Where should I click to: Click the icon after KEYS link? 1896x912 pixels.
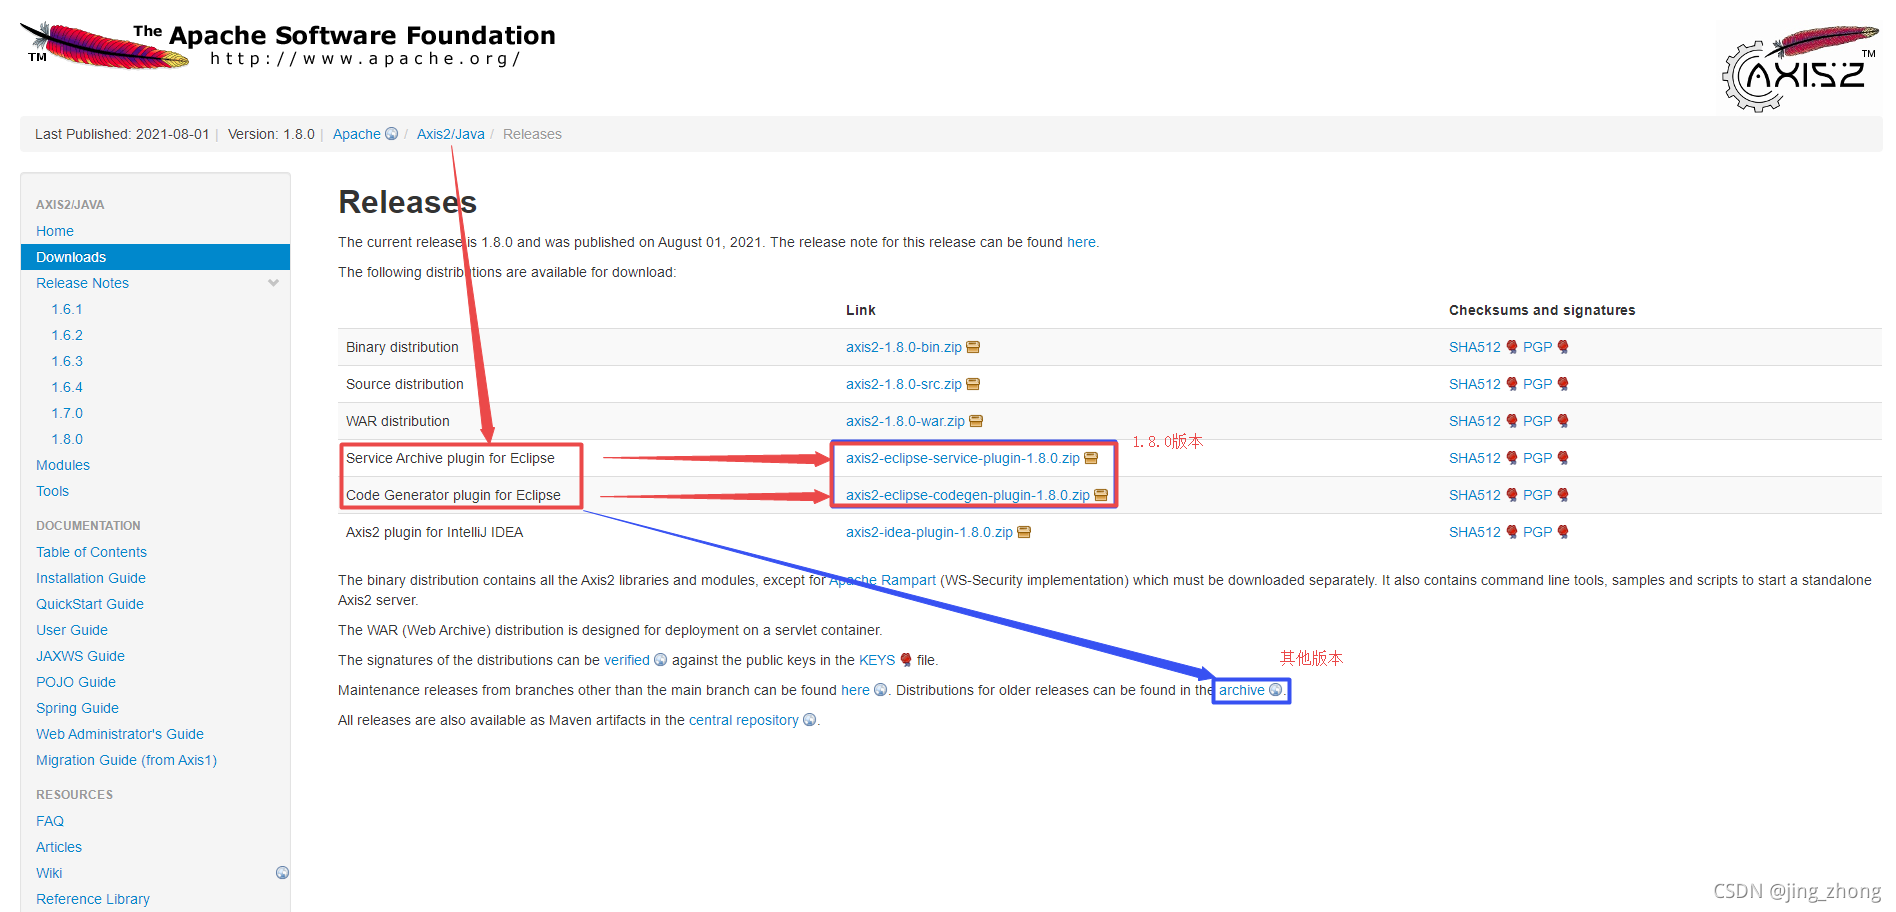pyautogui.click(x=906, y=660)
